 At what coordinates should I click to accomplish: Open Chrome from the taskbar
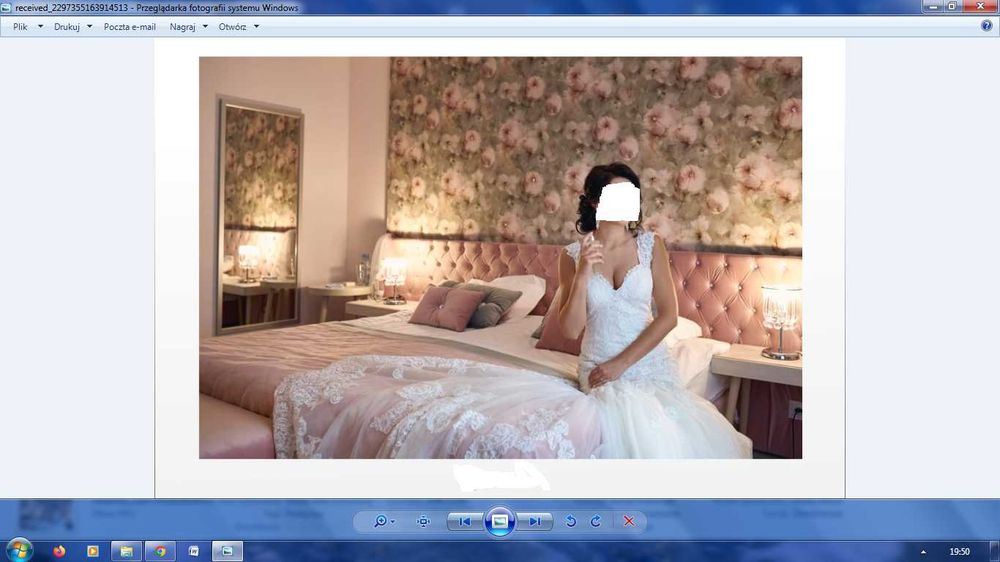point(160,551)
